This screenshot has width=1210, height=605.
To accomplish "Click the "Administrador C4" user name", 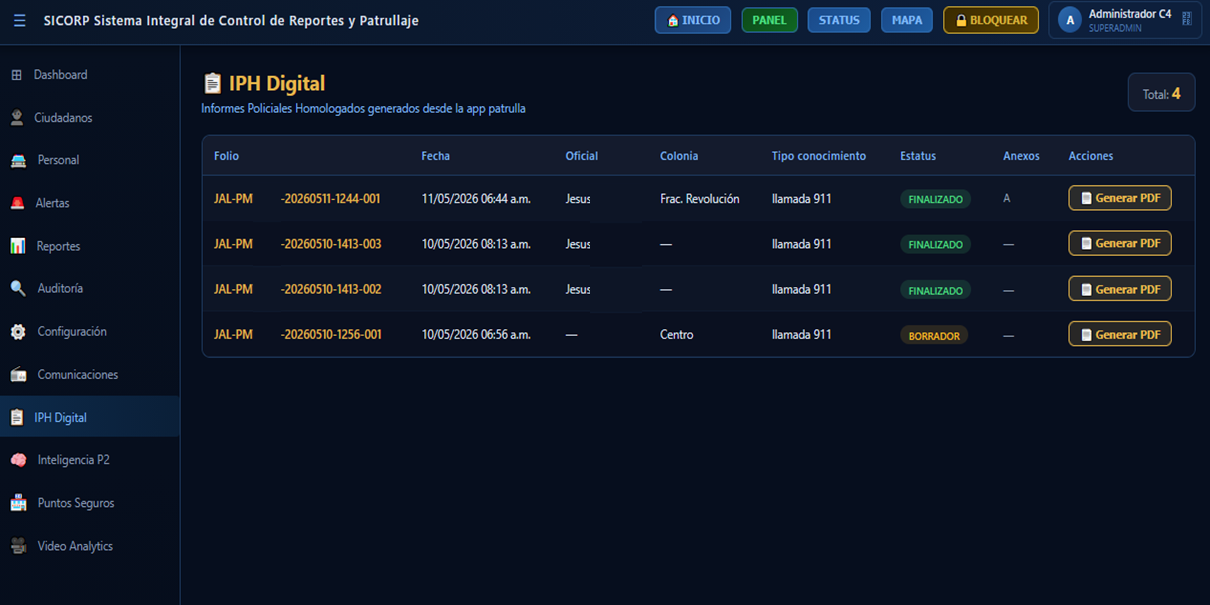I will [1130, 14].
